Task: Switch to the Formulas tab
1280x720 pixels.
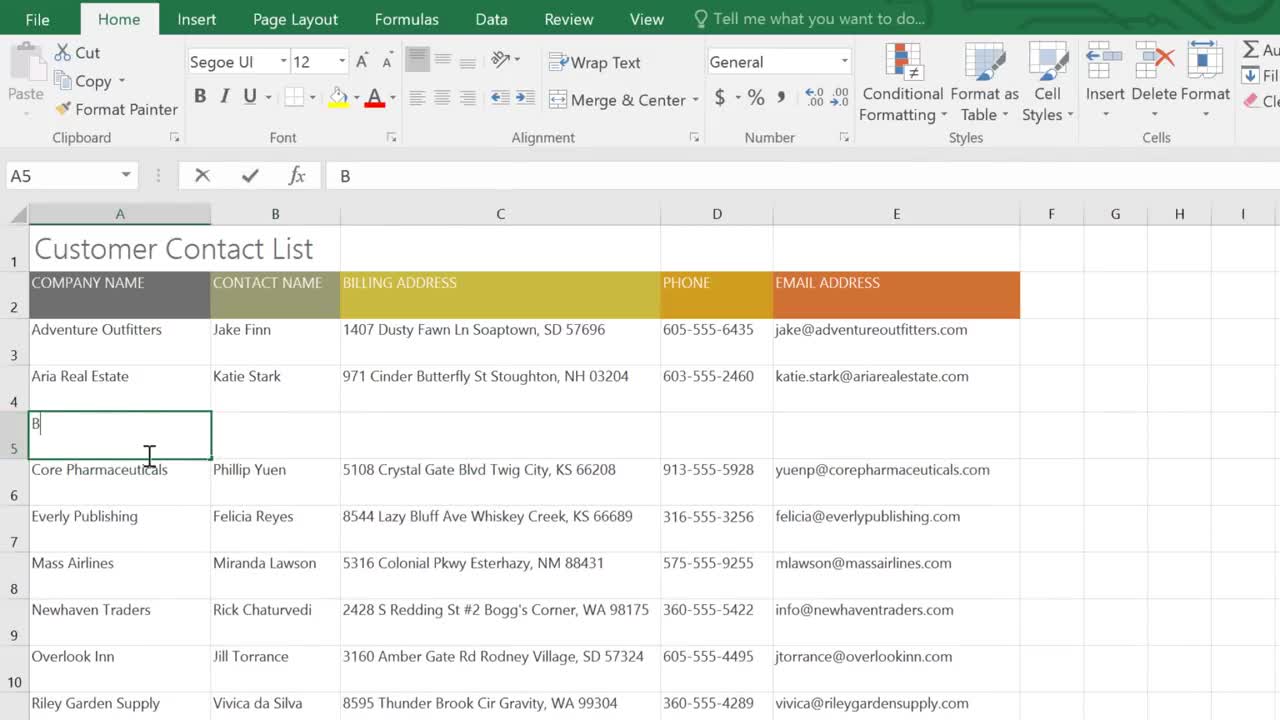Action: (x=406, y=19)
